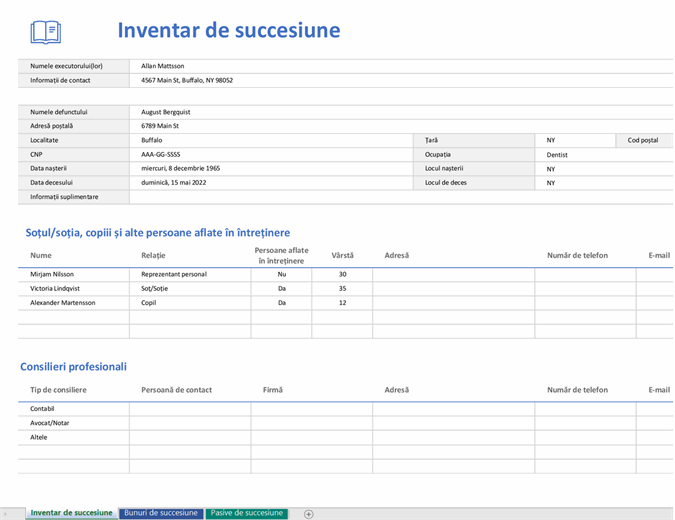Screen dimensions: 675x520
Task: Select the Ocupație value Dentist
Action: click(557, 155)
